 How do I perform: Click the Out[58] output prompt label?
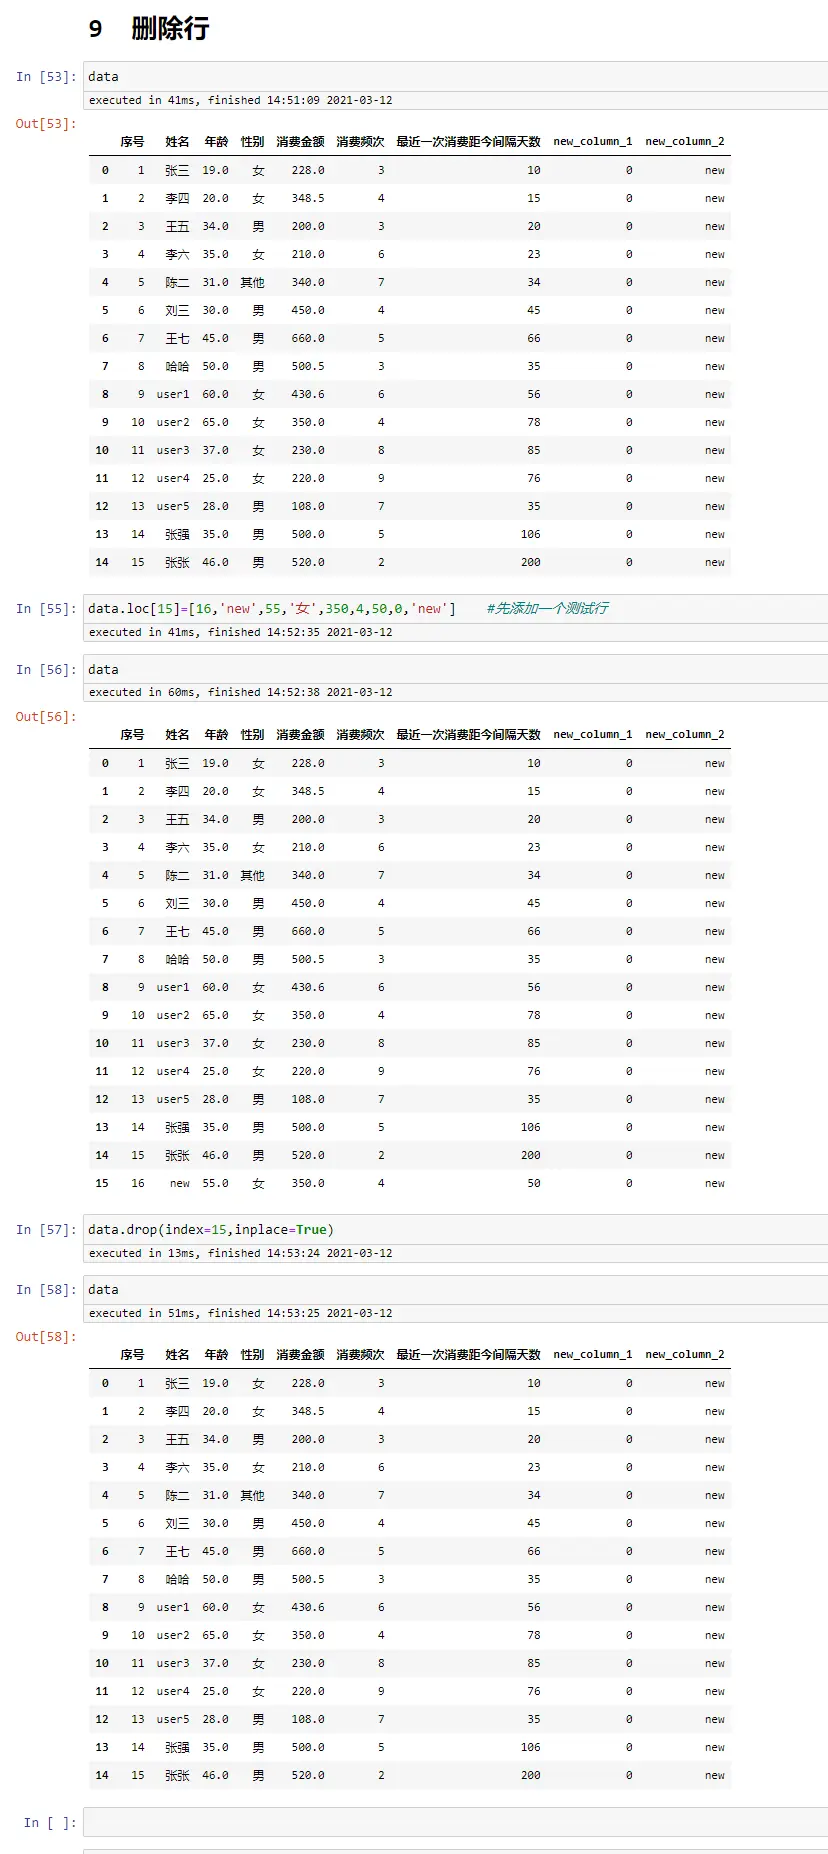click(45, 1337)
